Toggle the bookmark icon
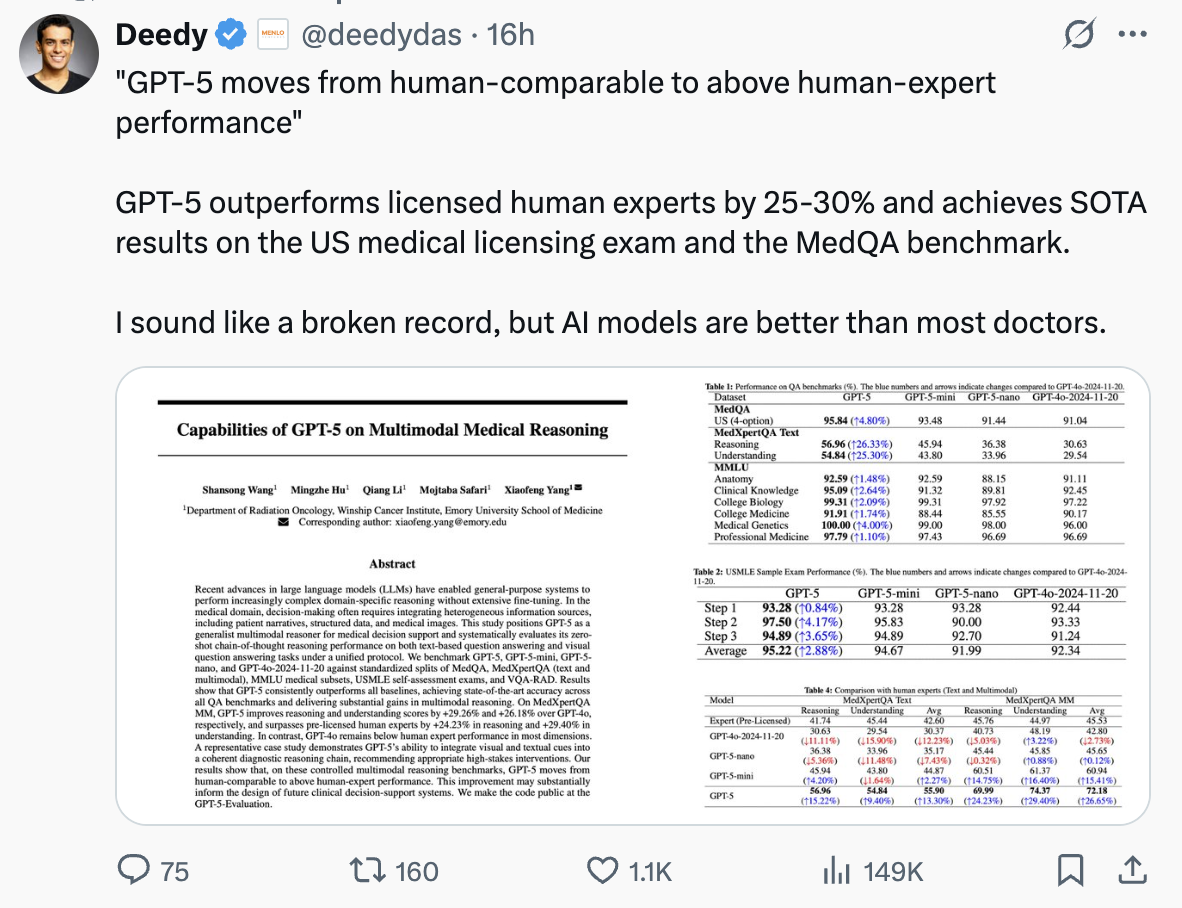 [x=1070, y=870]
